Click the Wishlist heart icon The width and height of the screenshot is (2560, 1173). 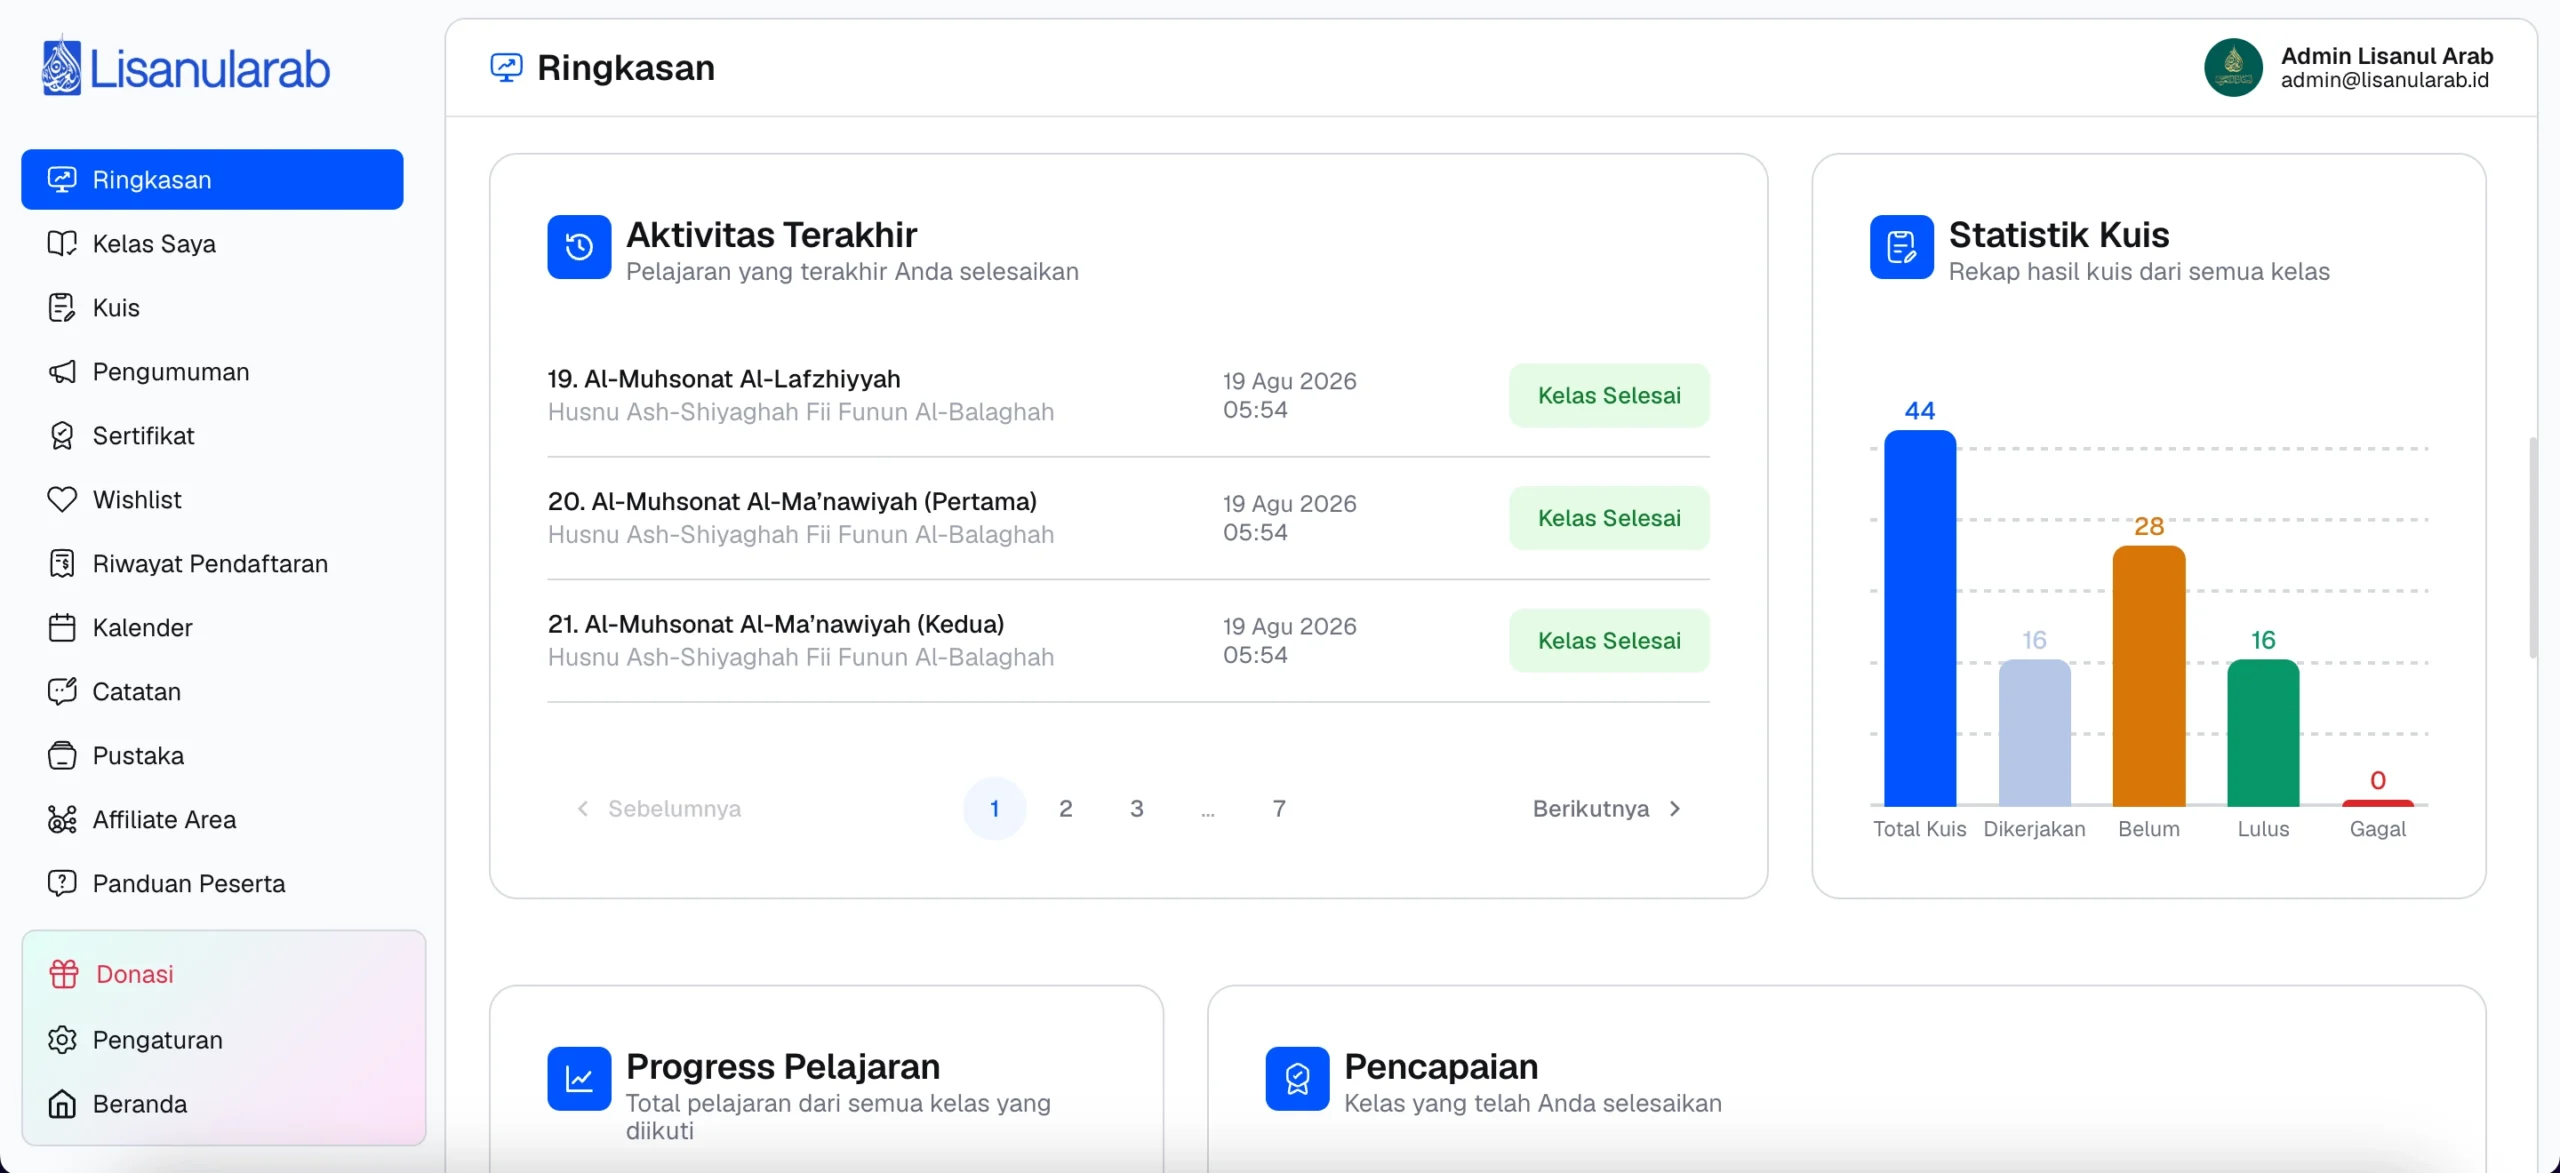point(62,499)
